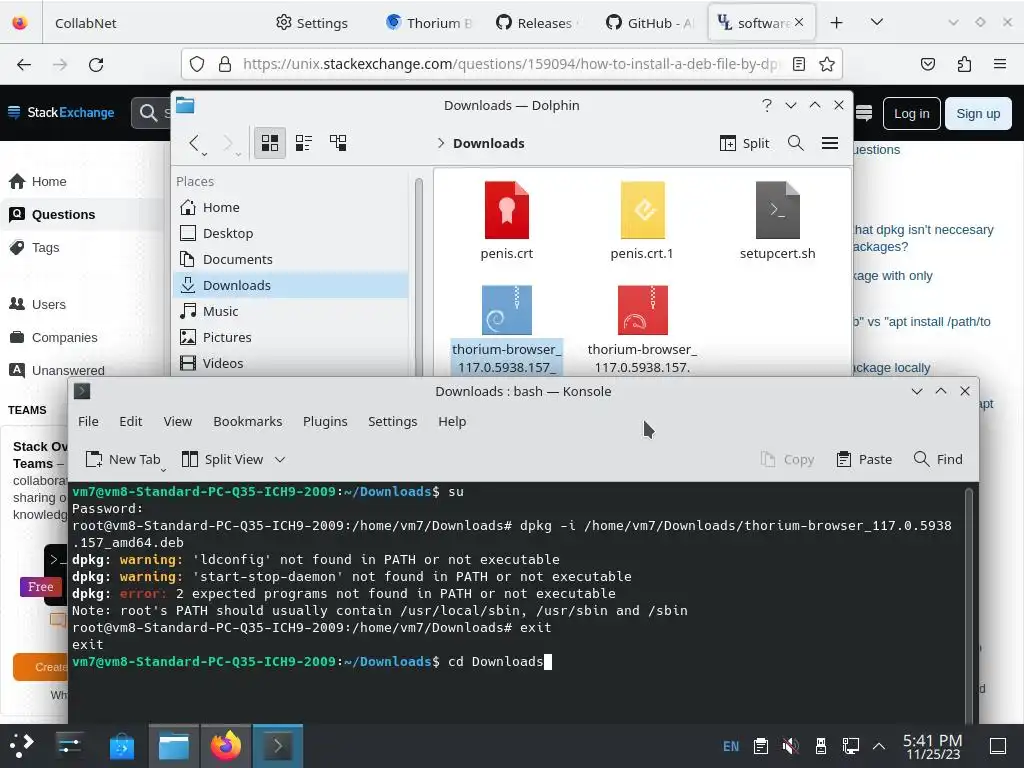Viewport: 1024px width, 768px height.
Task: Open the Dolphin help question mark
Action: 767,105
